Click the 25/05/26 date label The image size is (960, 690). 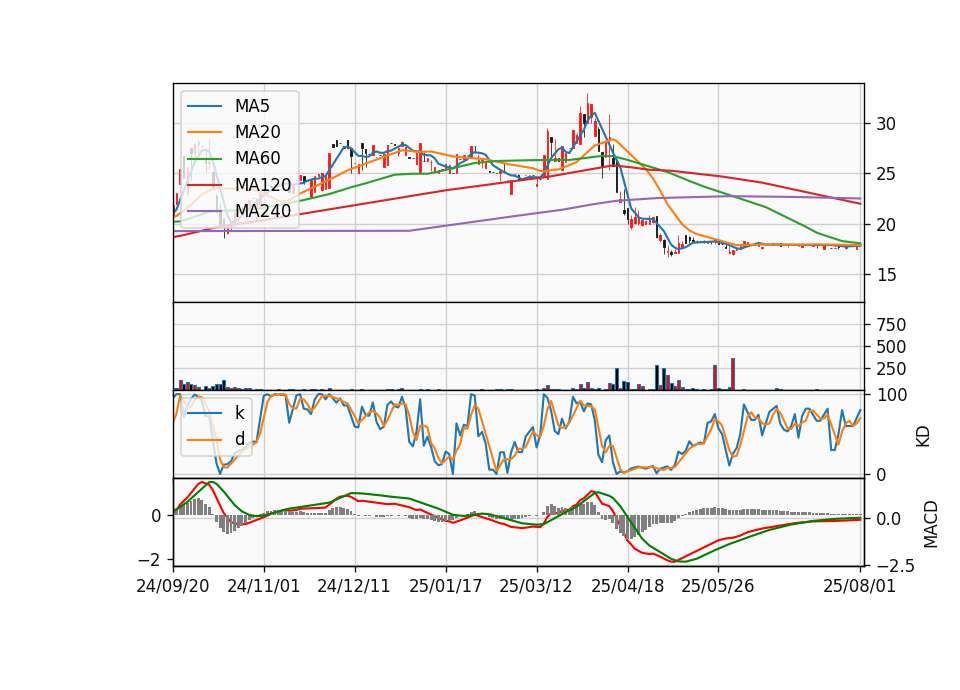coord(718,586)
